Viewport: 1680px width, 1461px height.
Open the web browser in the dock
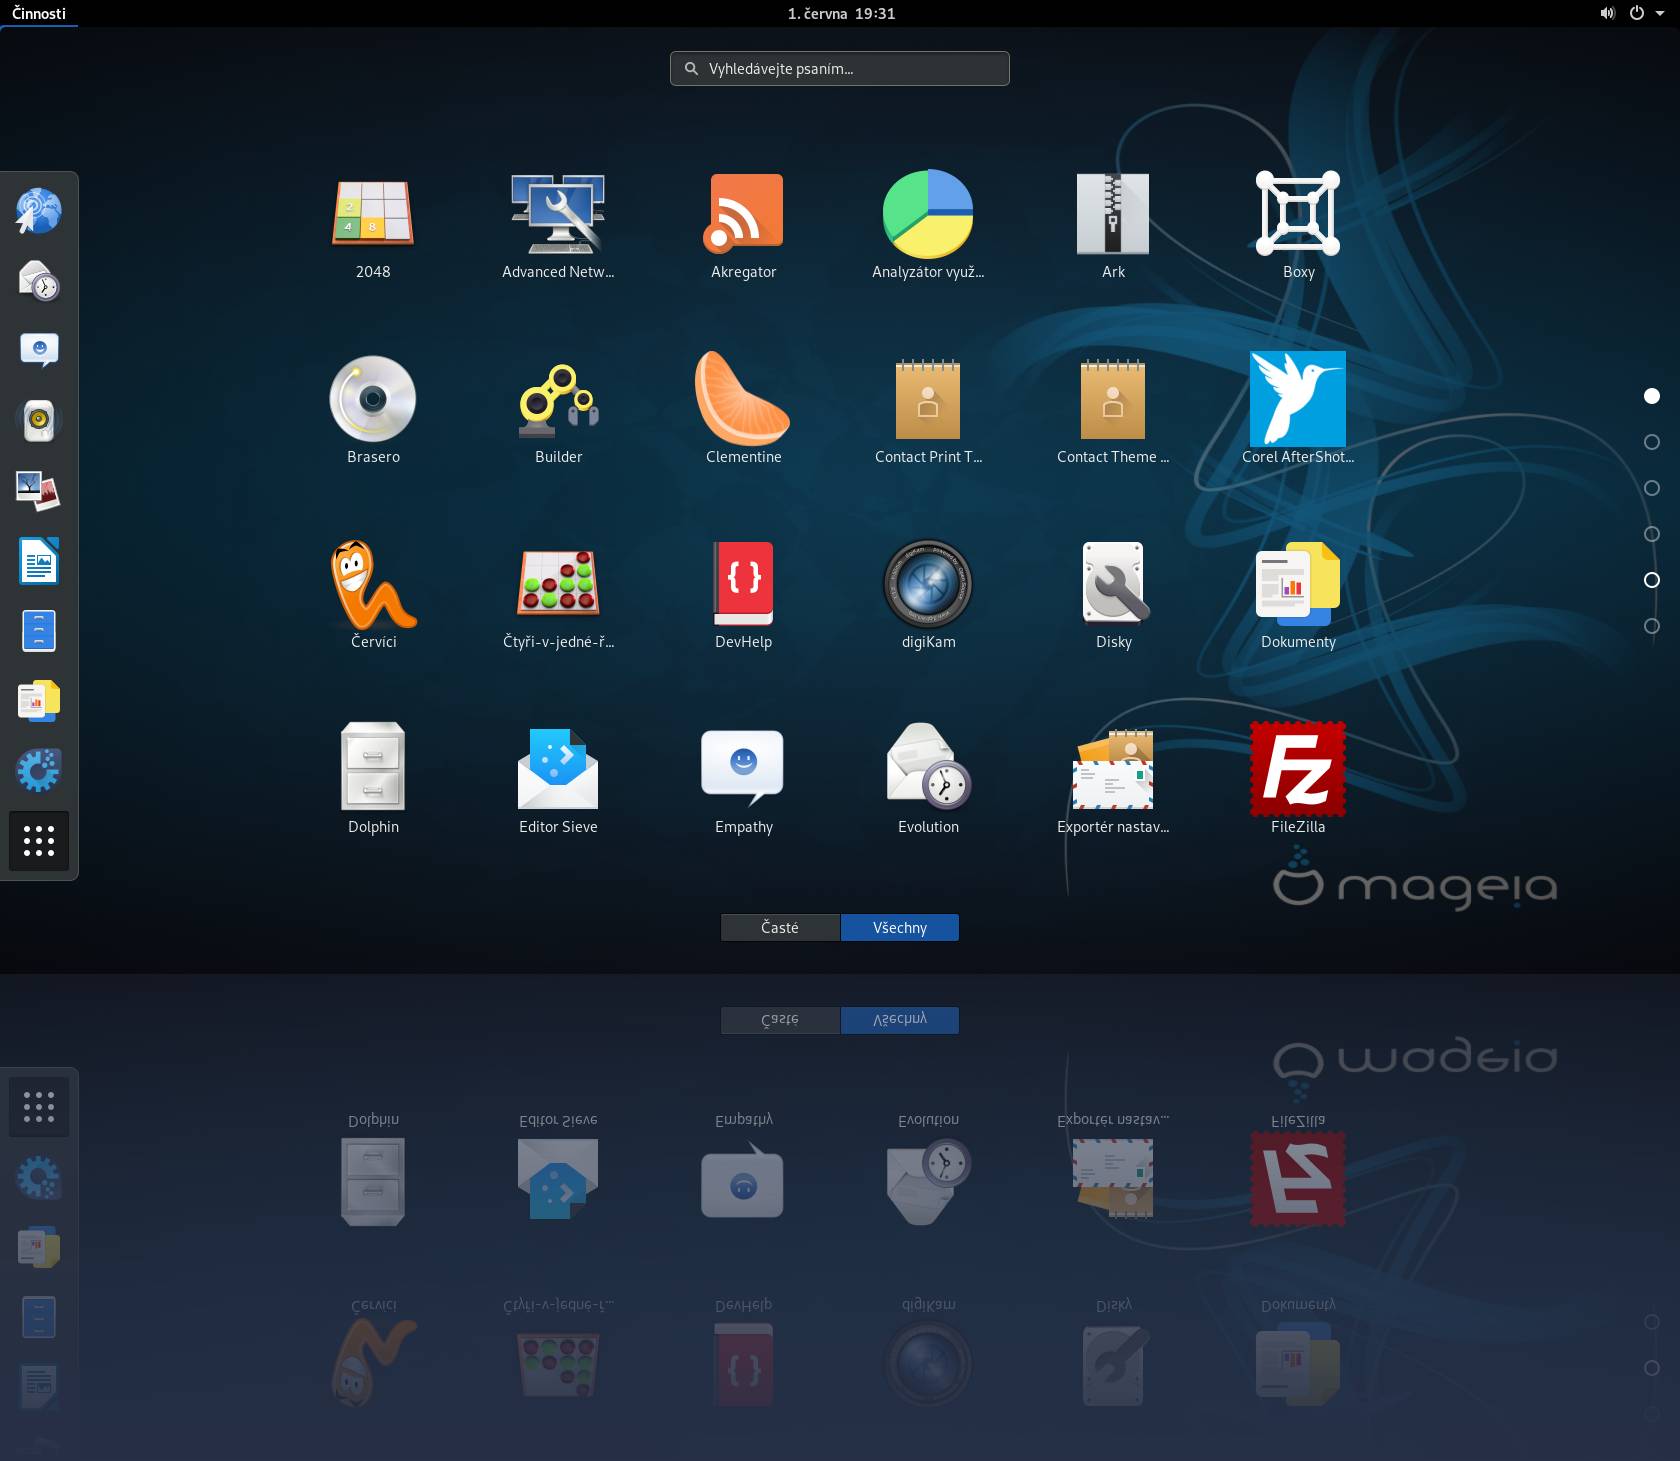39,211
